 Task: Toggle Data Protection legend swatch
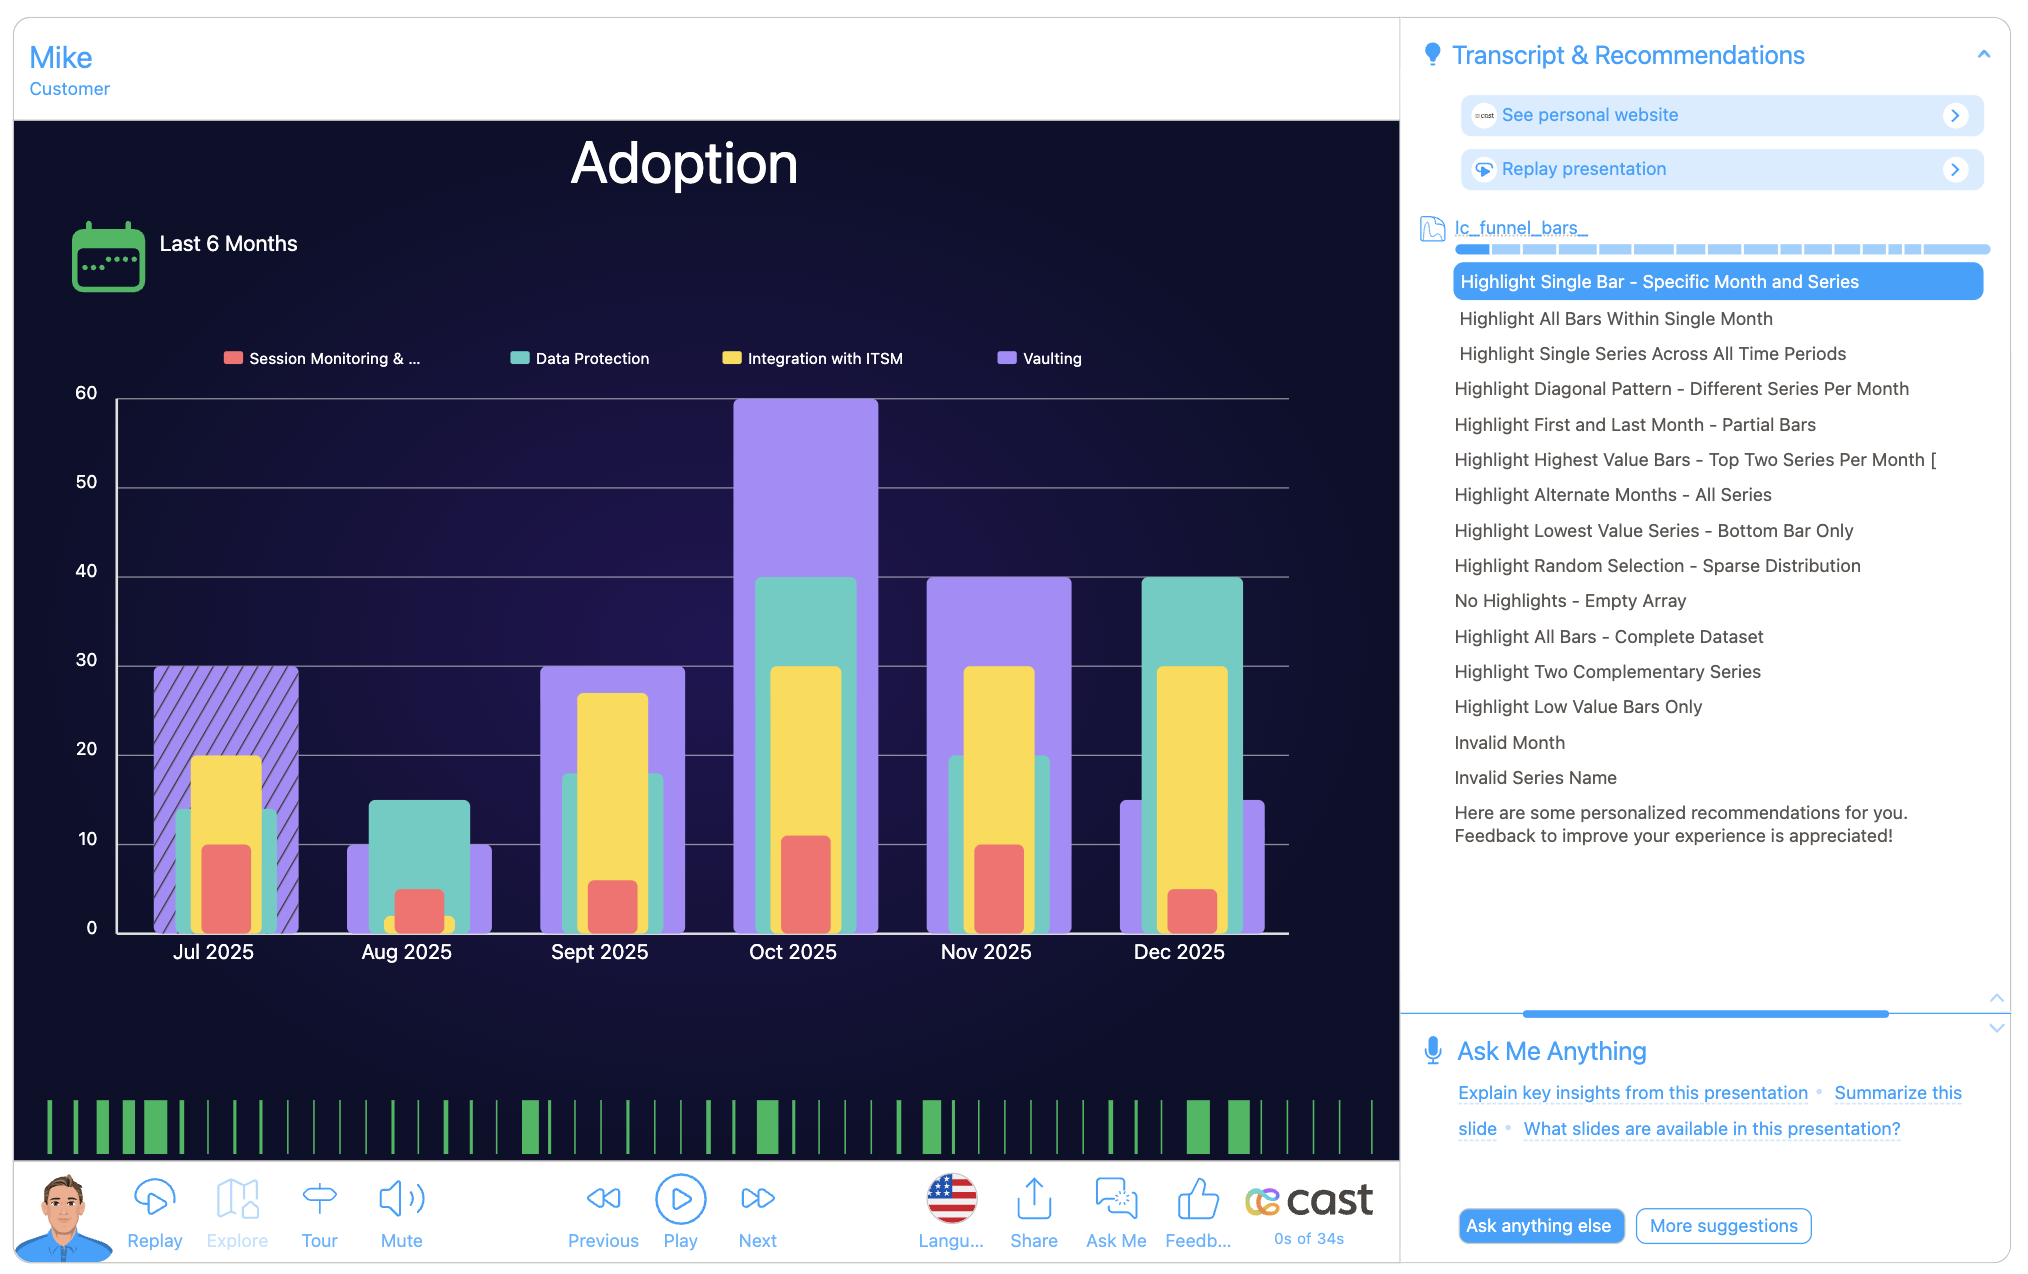click(x=520, y=358)
